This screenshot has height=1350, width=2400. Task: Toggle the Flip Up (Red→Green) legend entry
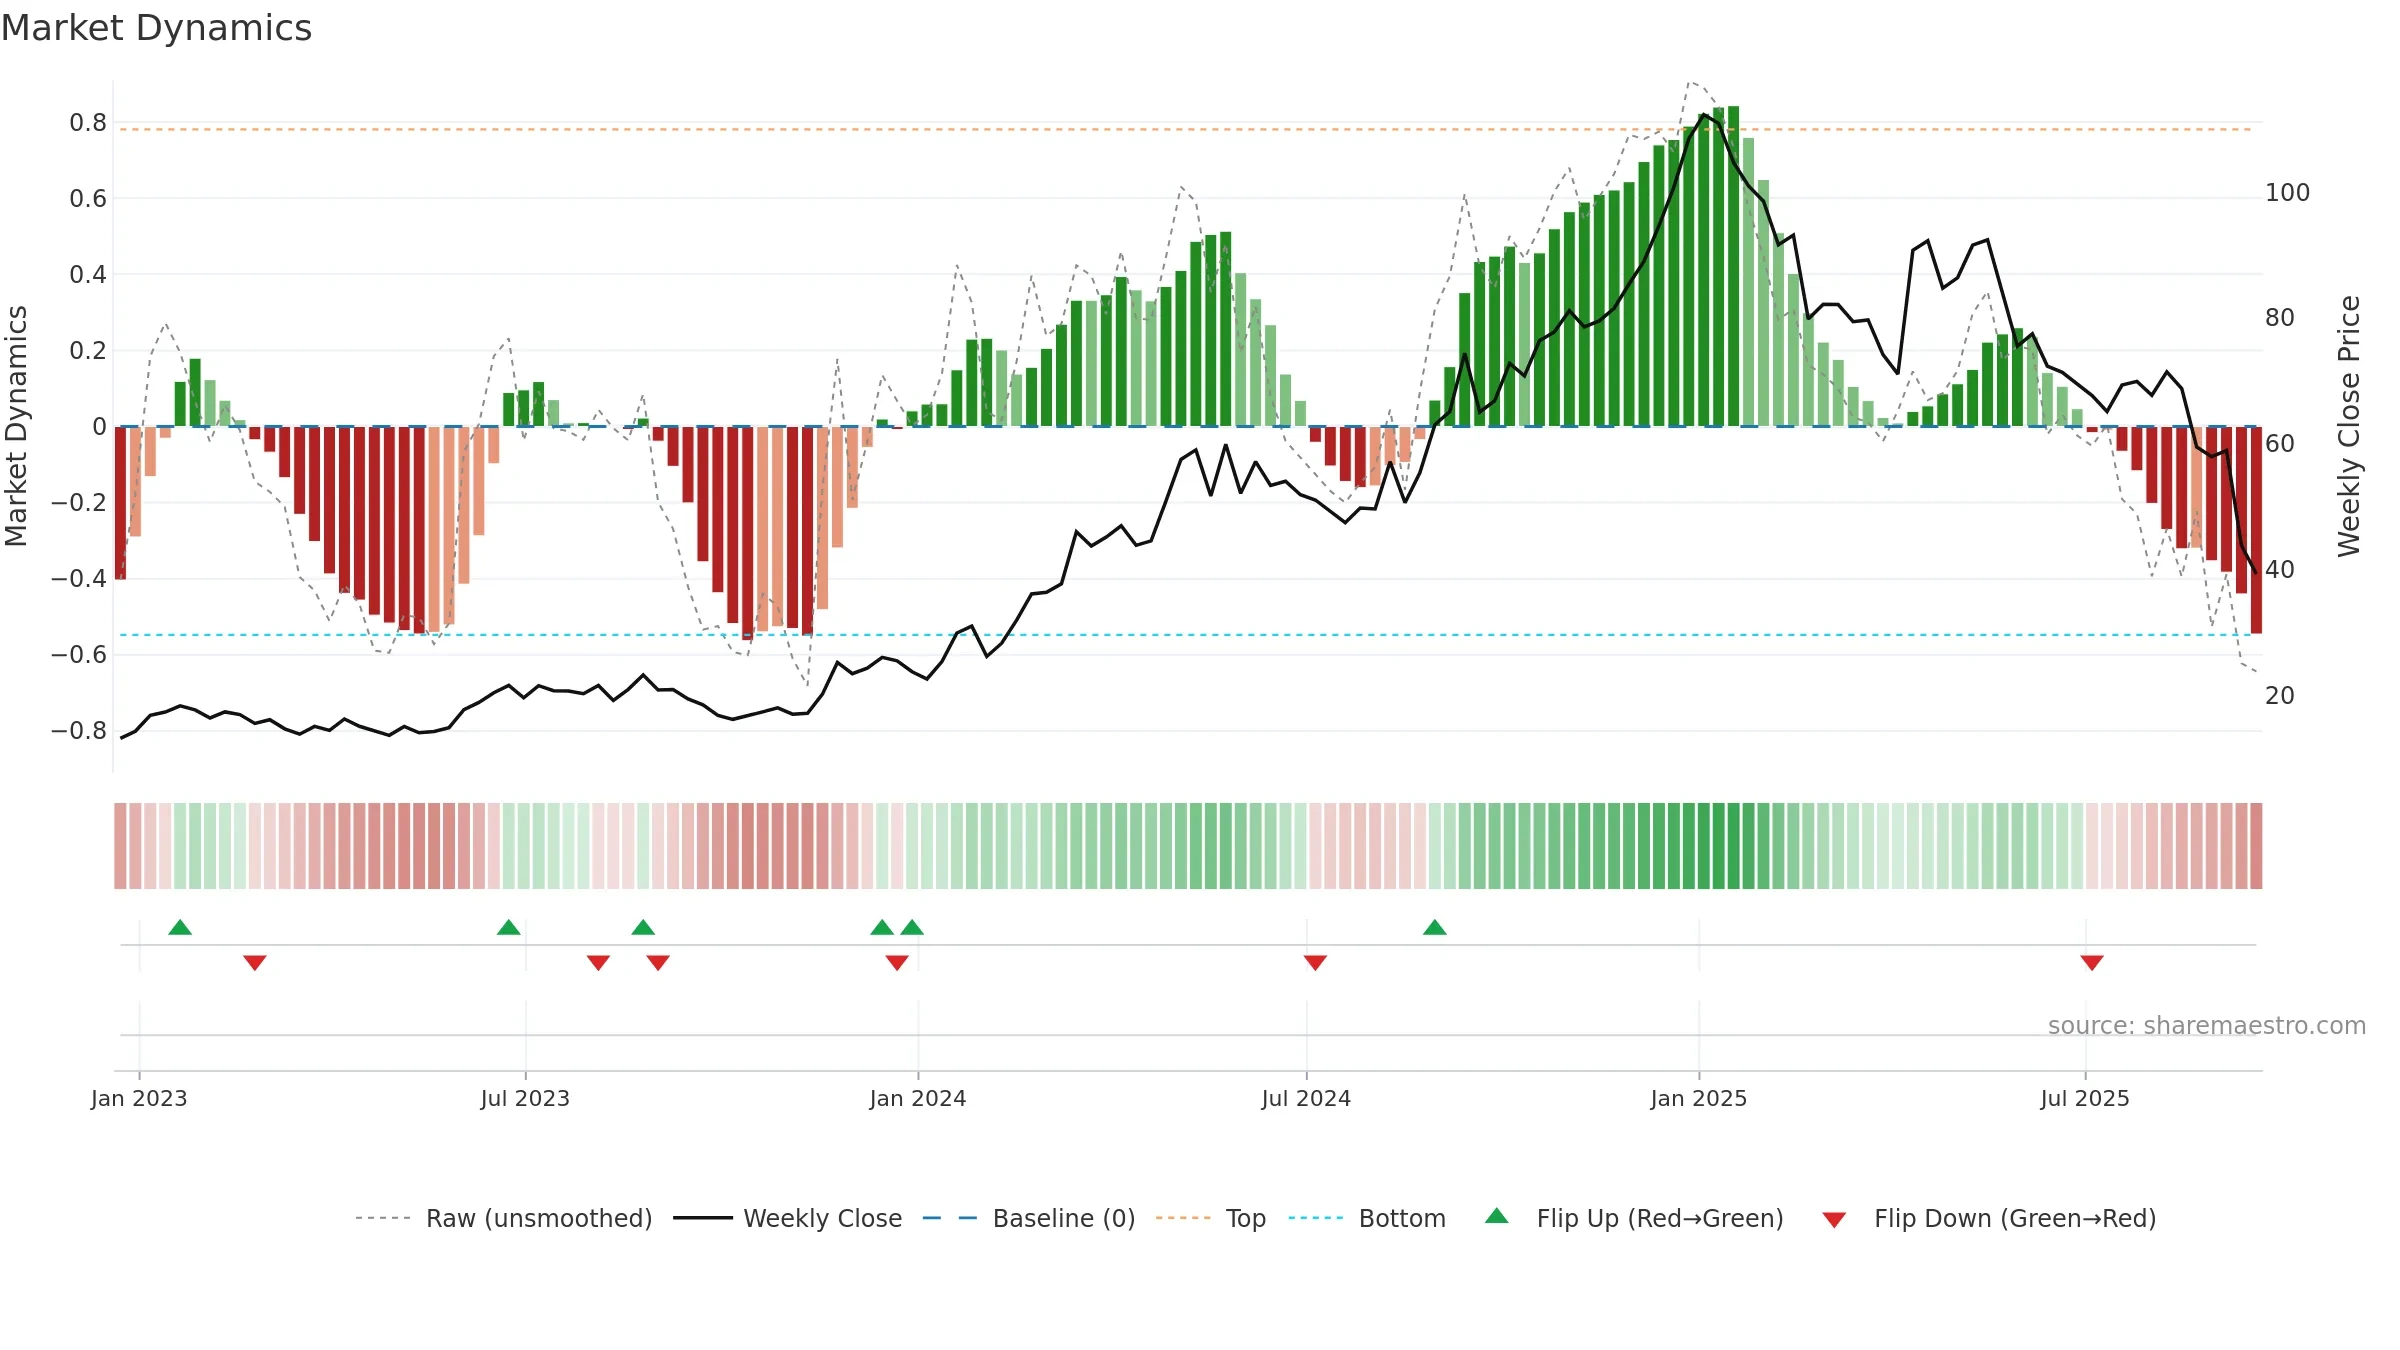(1634, 1218)
